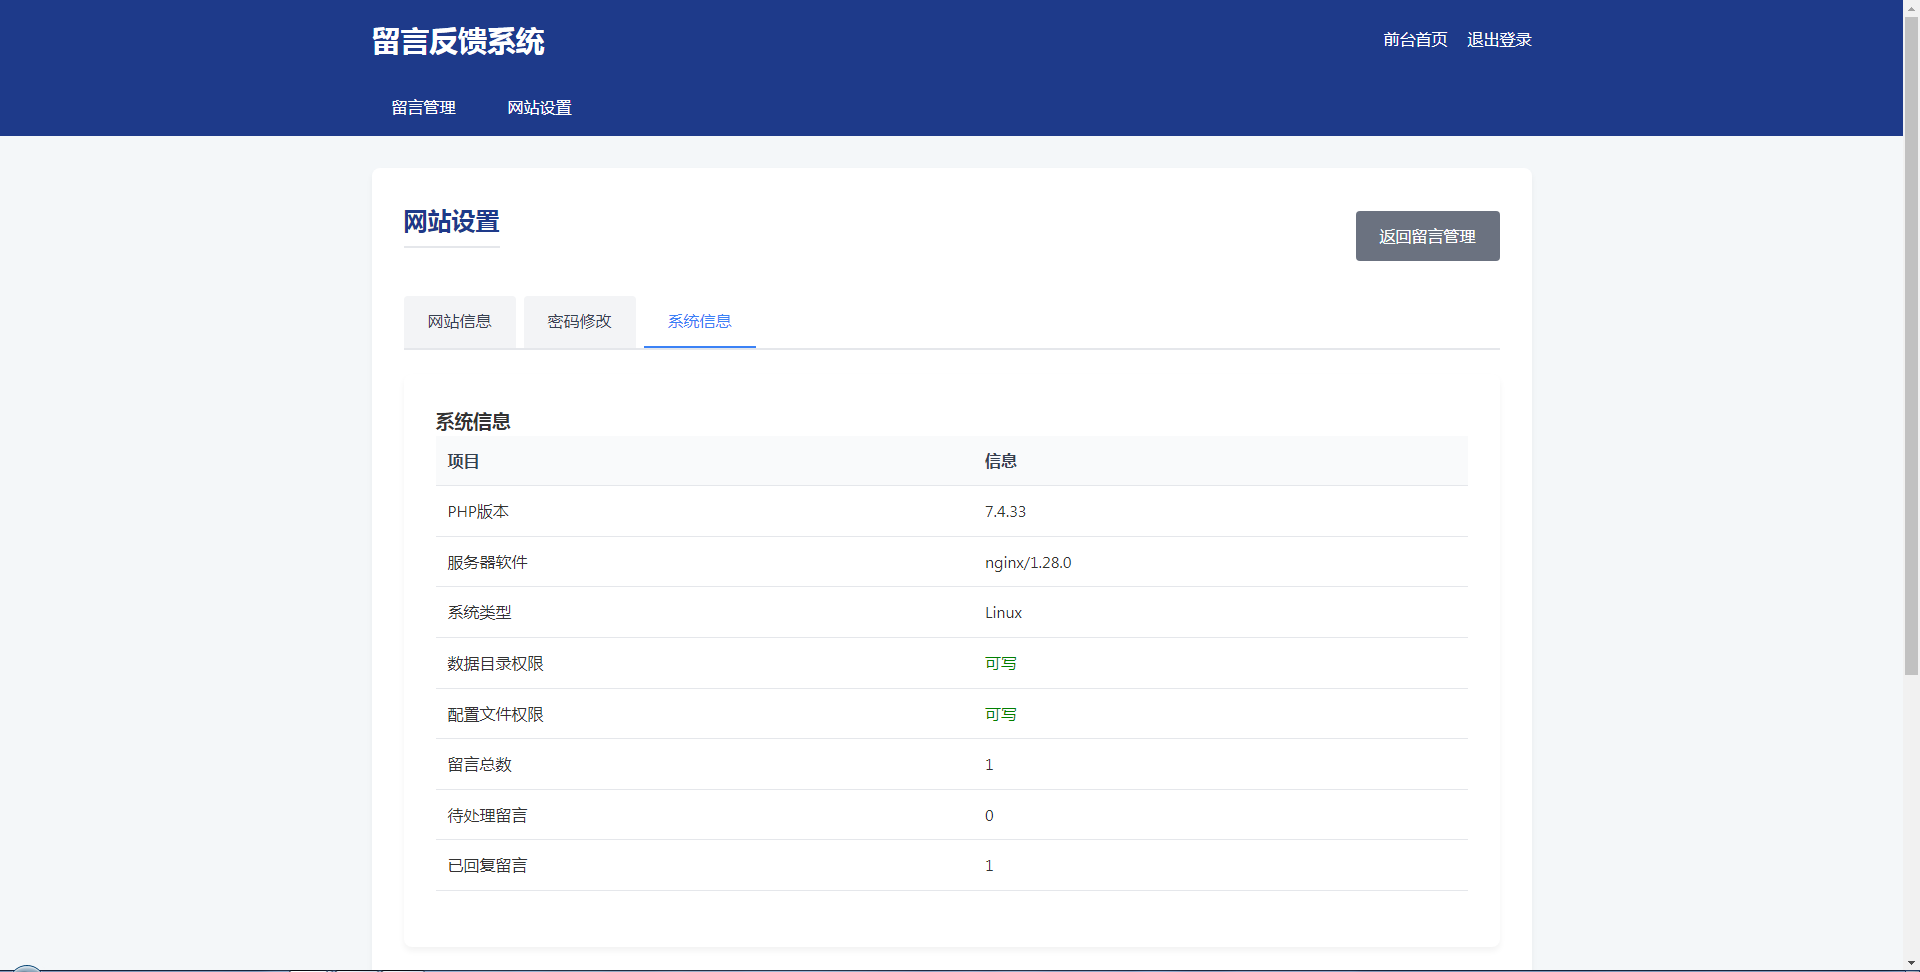Click 退出登录 to log out
Image resolution: width=1920 pixels, height=972 pixels.
(1499, 40)
